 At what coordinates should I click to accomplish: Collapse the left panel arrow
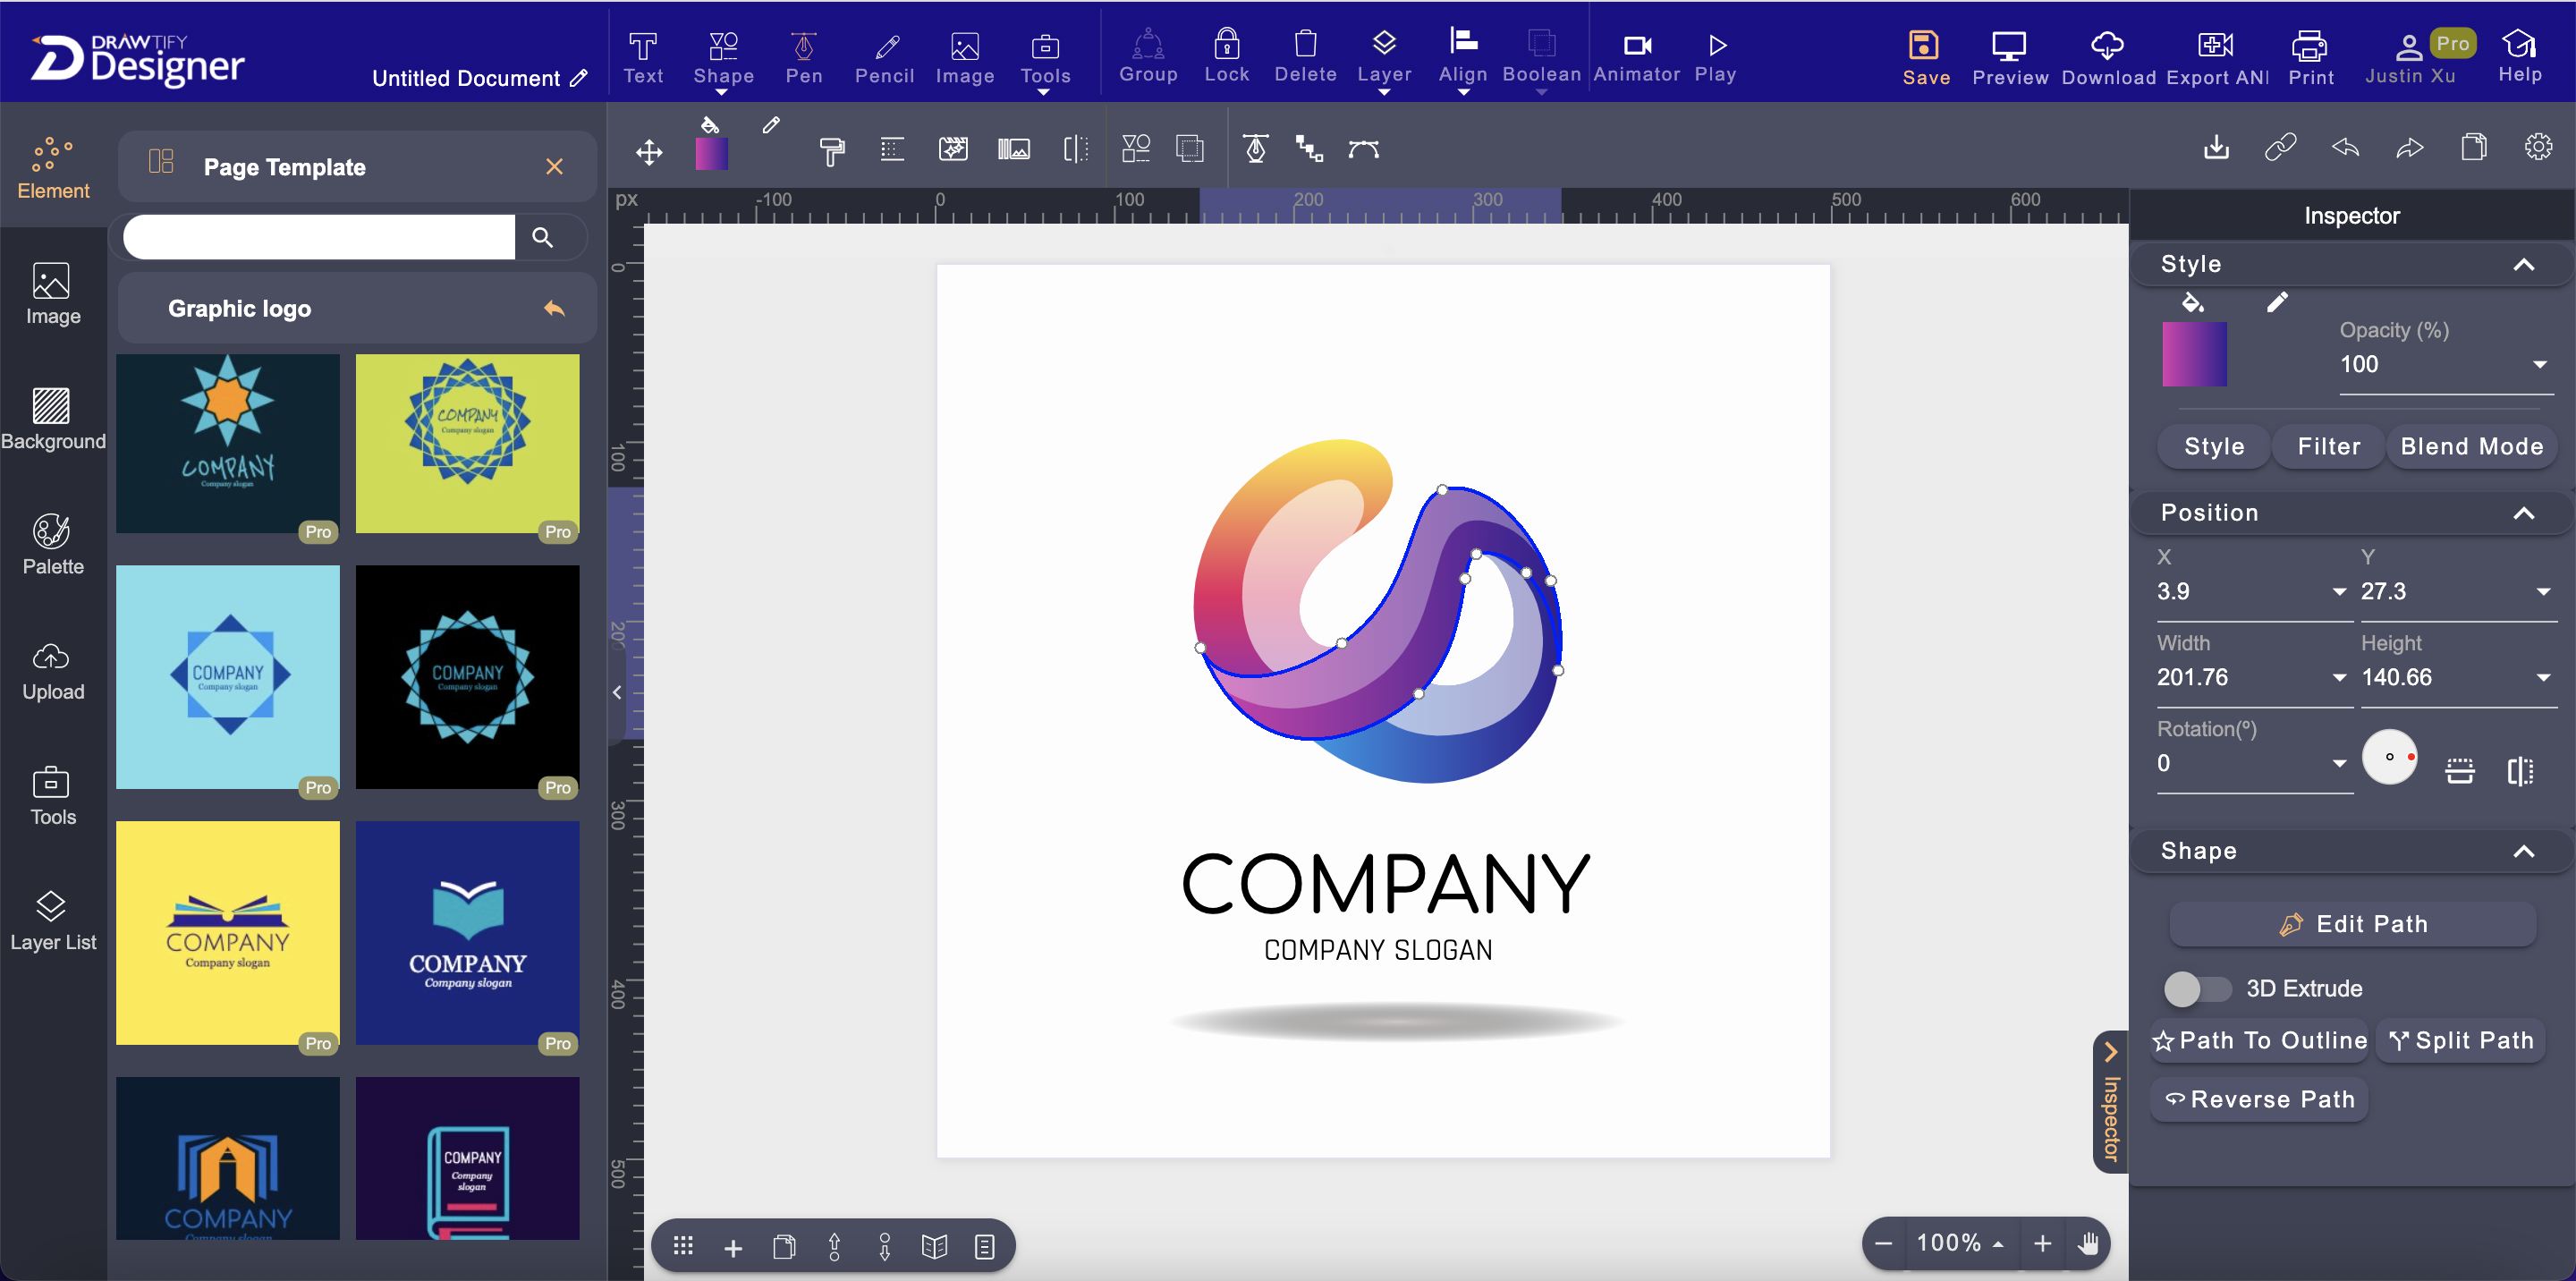617,692
